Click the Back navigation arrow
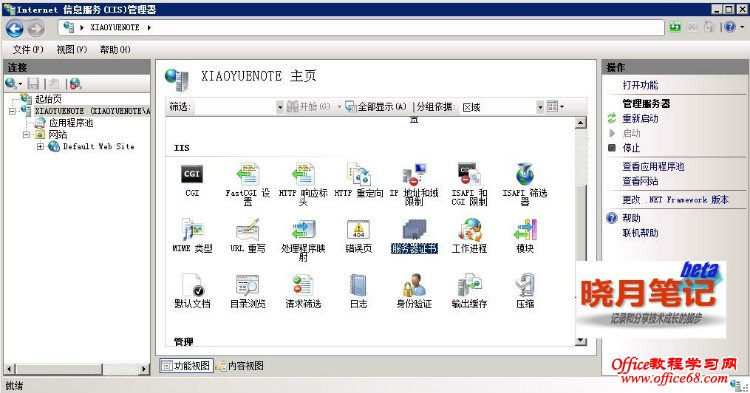Viewport: 750px width, 393px height. pos(14,28)
